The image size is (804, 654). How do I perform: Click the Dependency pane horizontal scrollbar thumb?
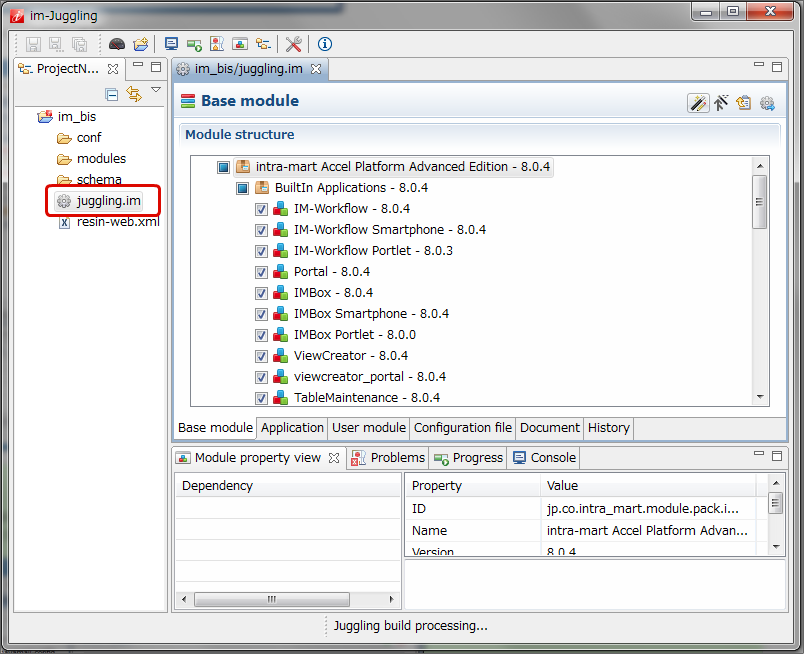tap(272, 599)
